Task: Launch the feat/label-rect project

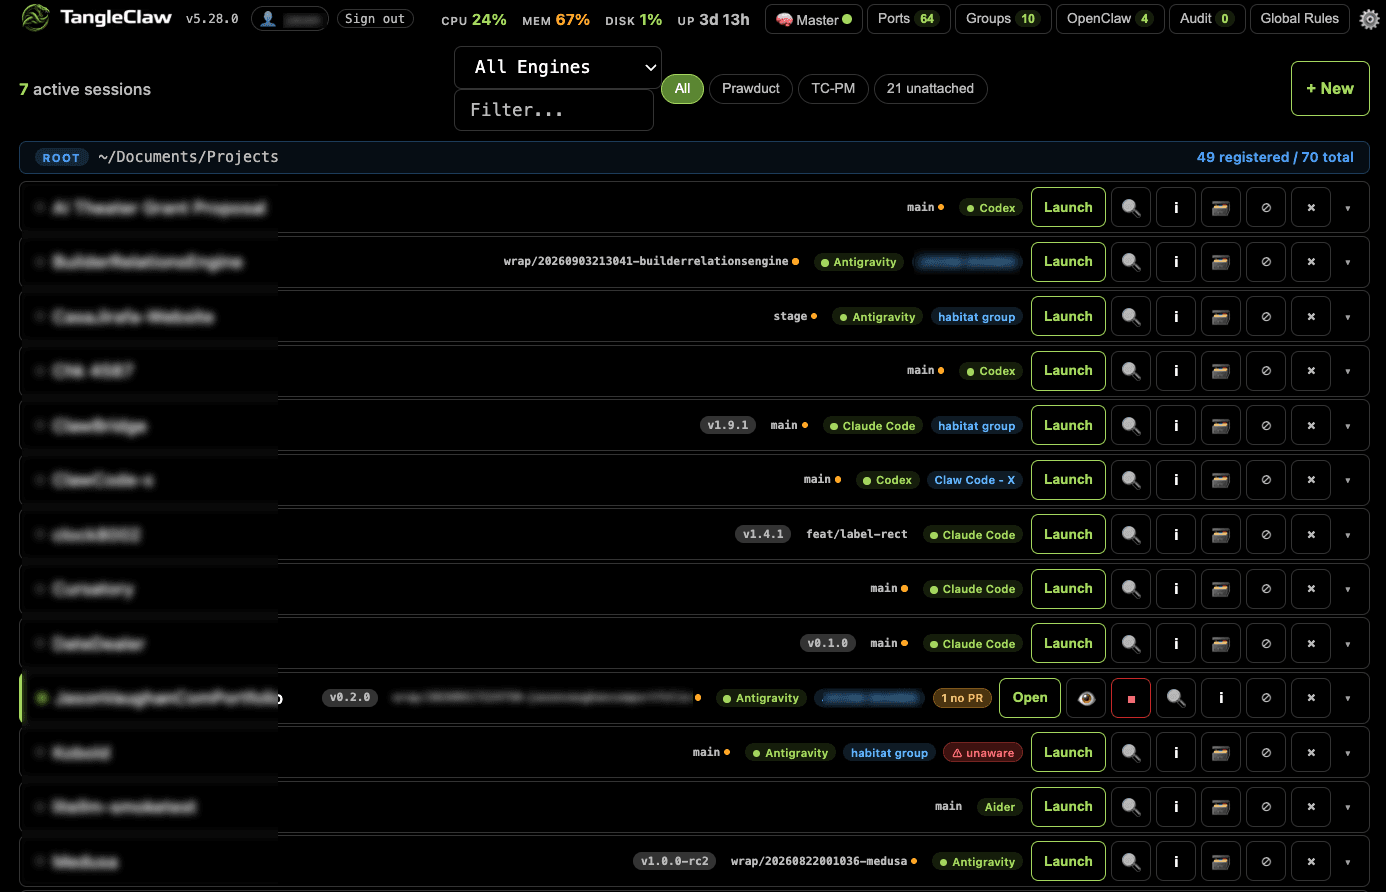Action: click(1068, 534)
